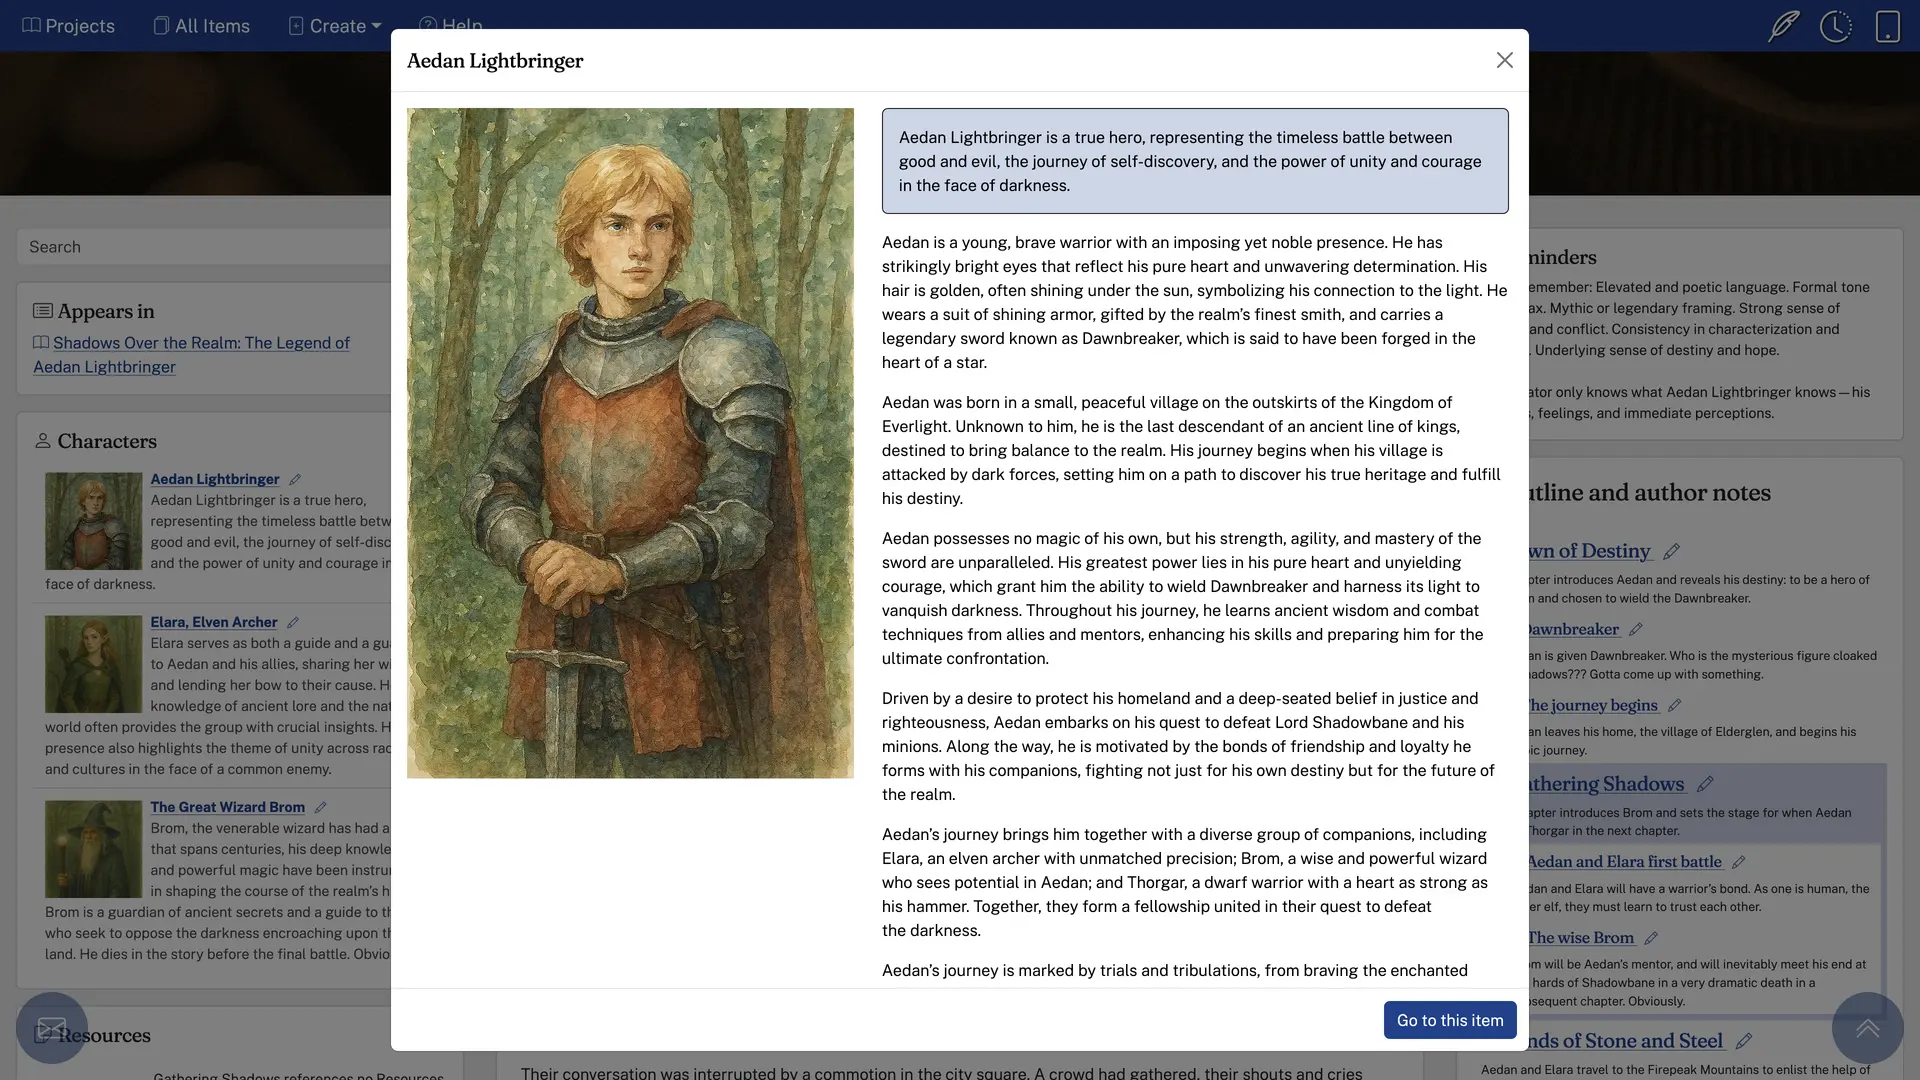Click the Create plus-document icon
The image size is (1920, 1080).
[296, 26]
